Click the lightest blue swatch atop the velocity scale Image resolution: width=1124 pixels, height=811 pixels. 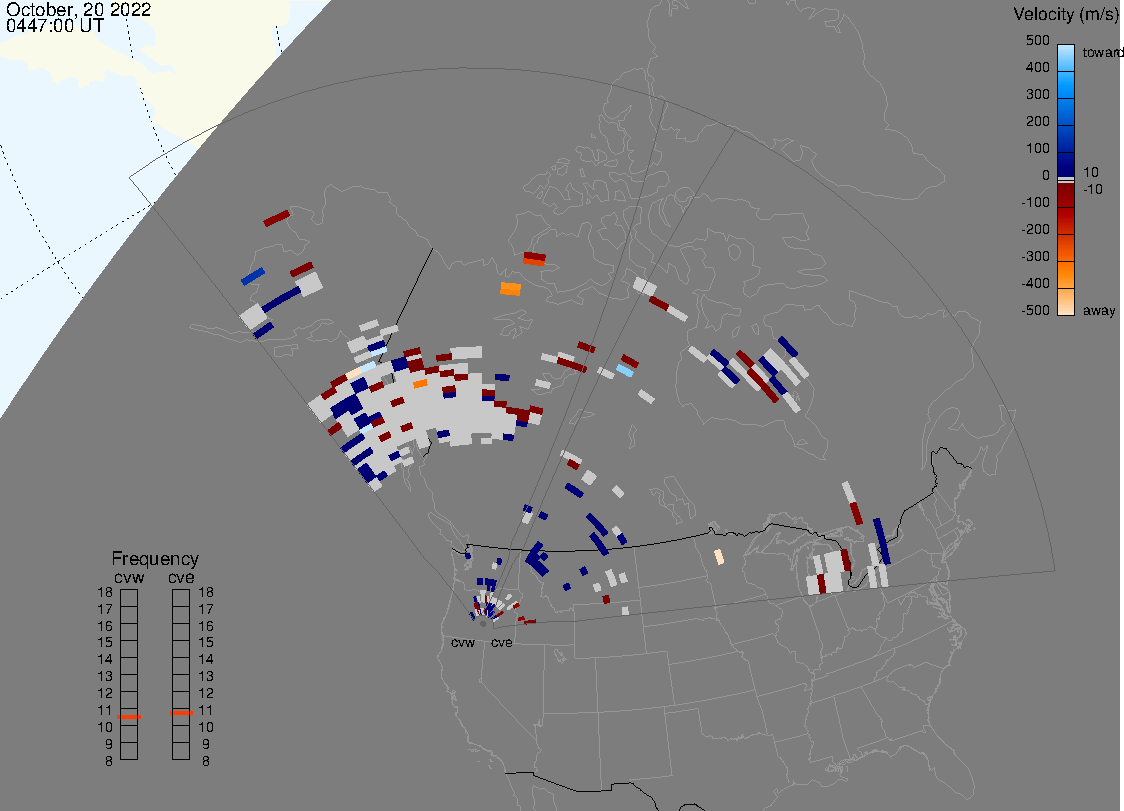[1066, 52]
